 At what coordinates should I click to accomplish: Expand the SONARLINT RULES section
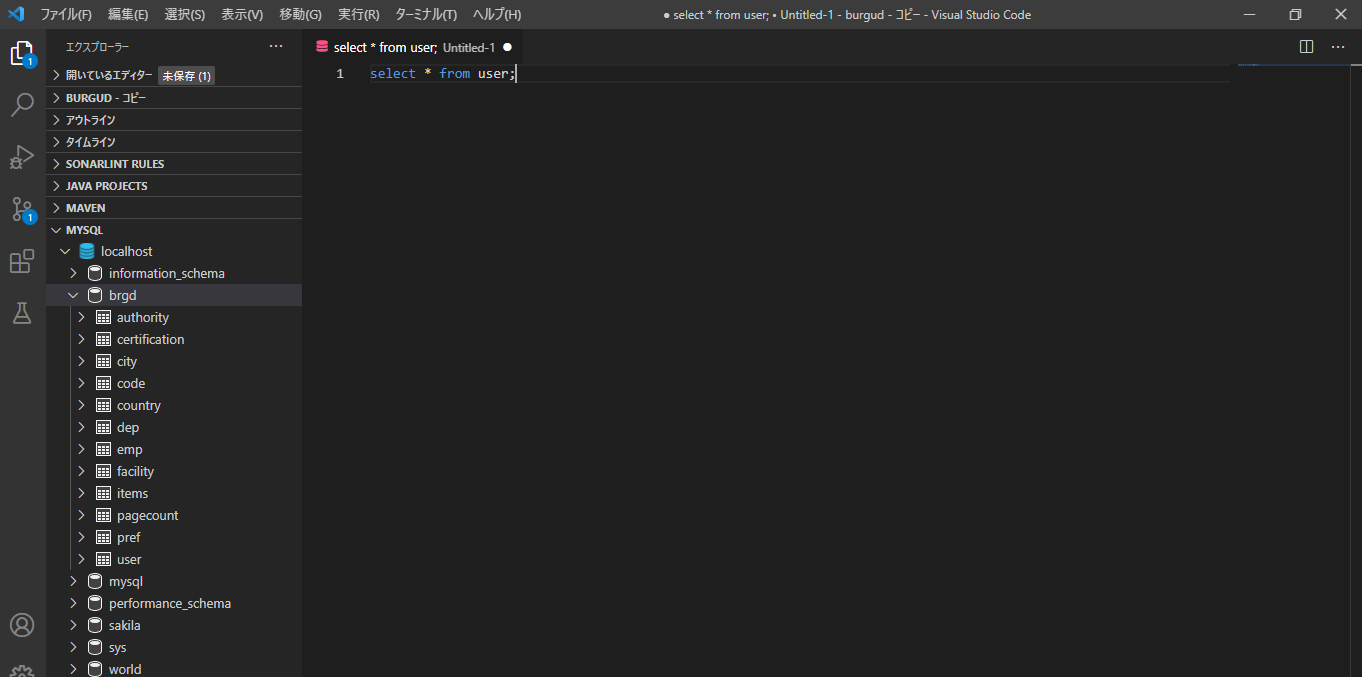pos(174,164)
